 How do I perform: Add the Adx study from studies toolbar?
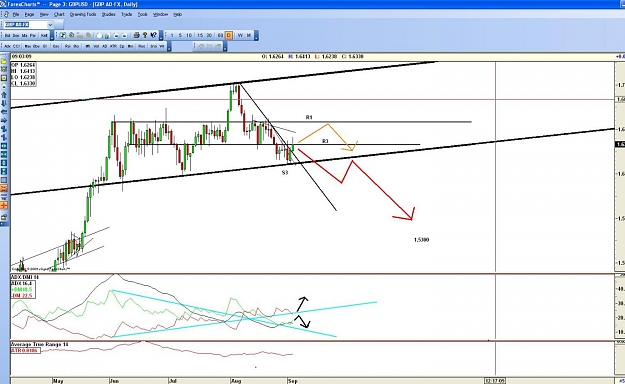pos(7,46)
